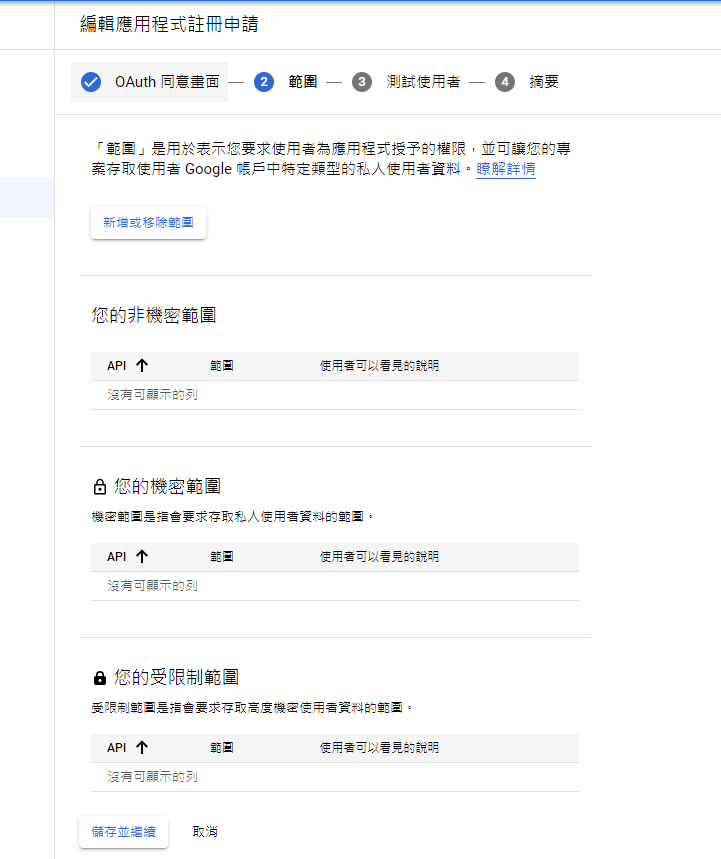
Task: Click API header text in 非機密範圍 table
Action: coord(117,365)
